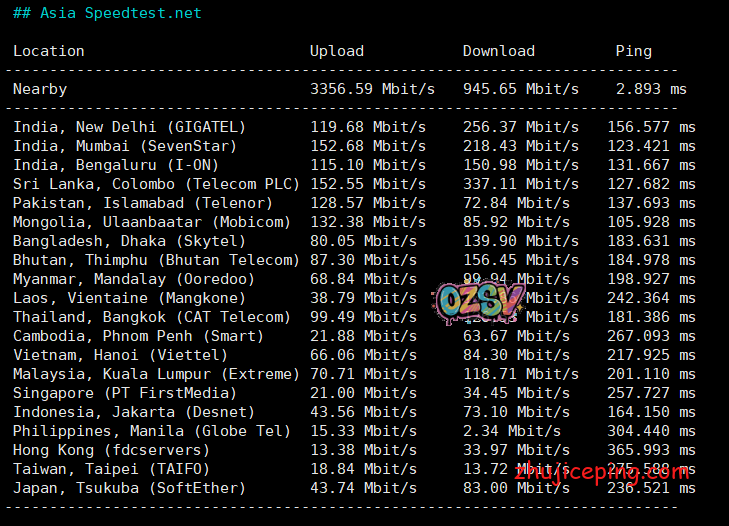Click the Pakistan, Islamabad (Telenor) row
Image resolution: width=729 pixels, height=526 pixels.
[x=142, y=203]
